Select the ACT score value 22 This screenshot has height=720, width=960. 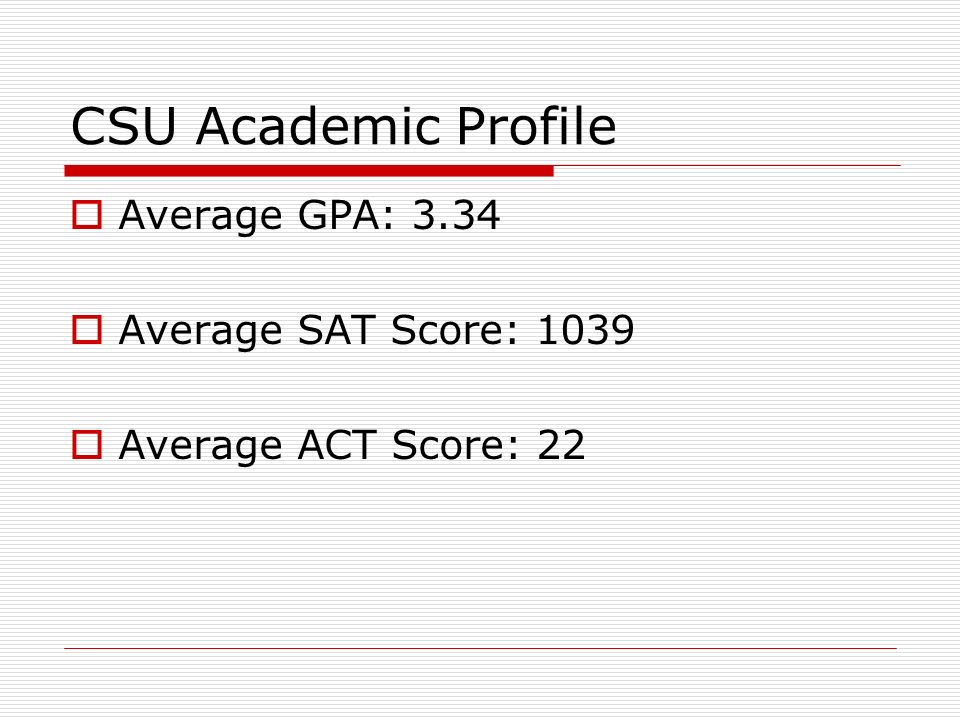(561, 445)
